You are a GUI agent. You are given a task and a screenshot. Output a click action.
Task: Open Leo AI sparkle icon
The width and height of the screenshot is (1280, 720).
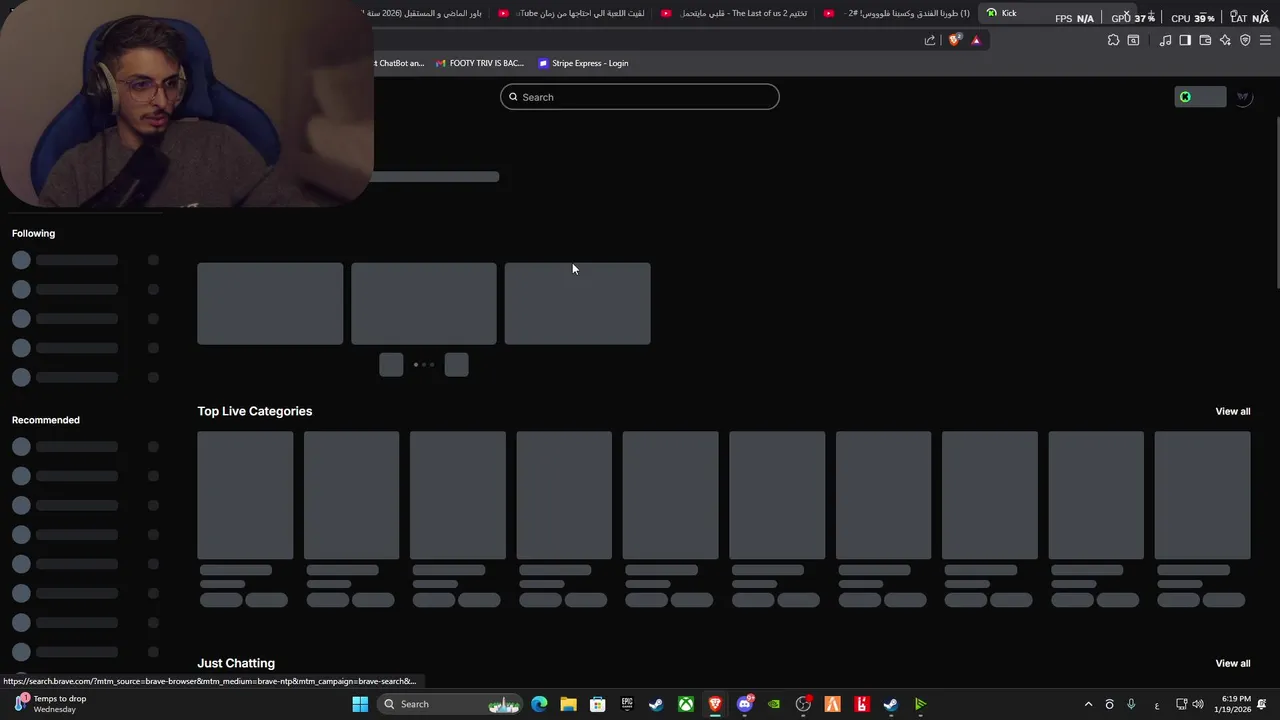click(x=1225, y=40)
